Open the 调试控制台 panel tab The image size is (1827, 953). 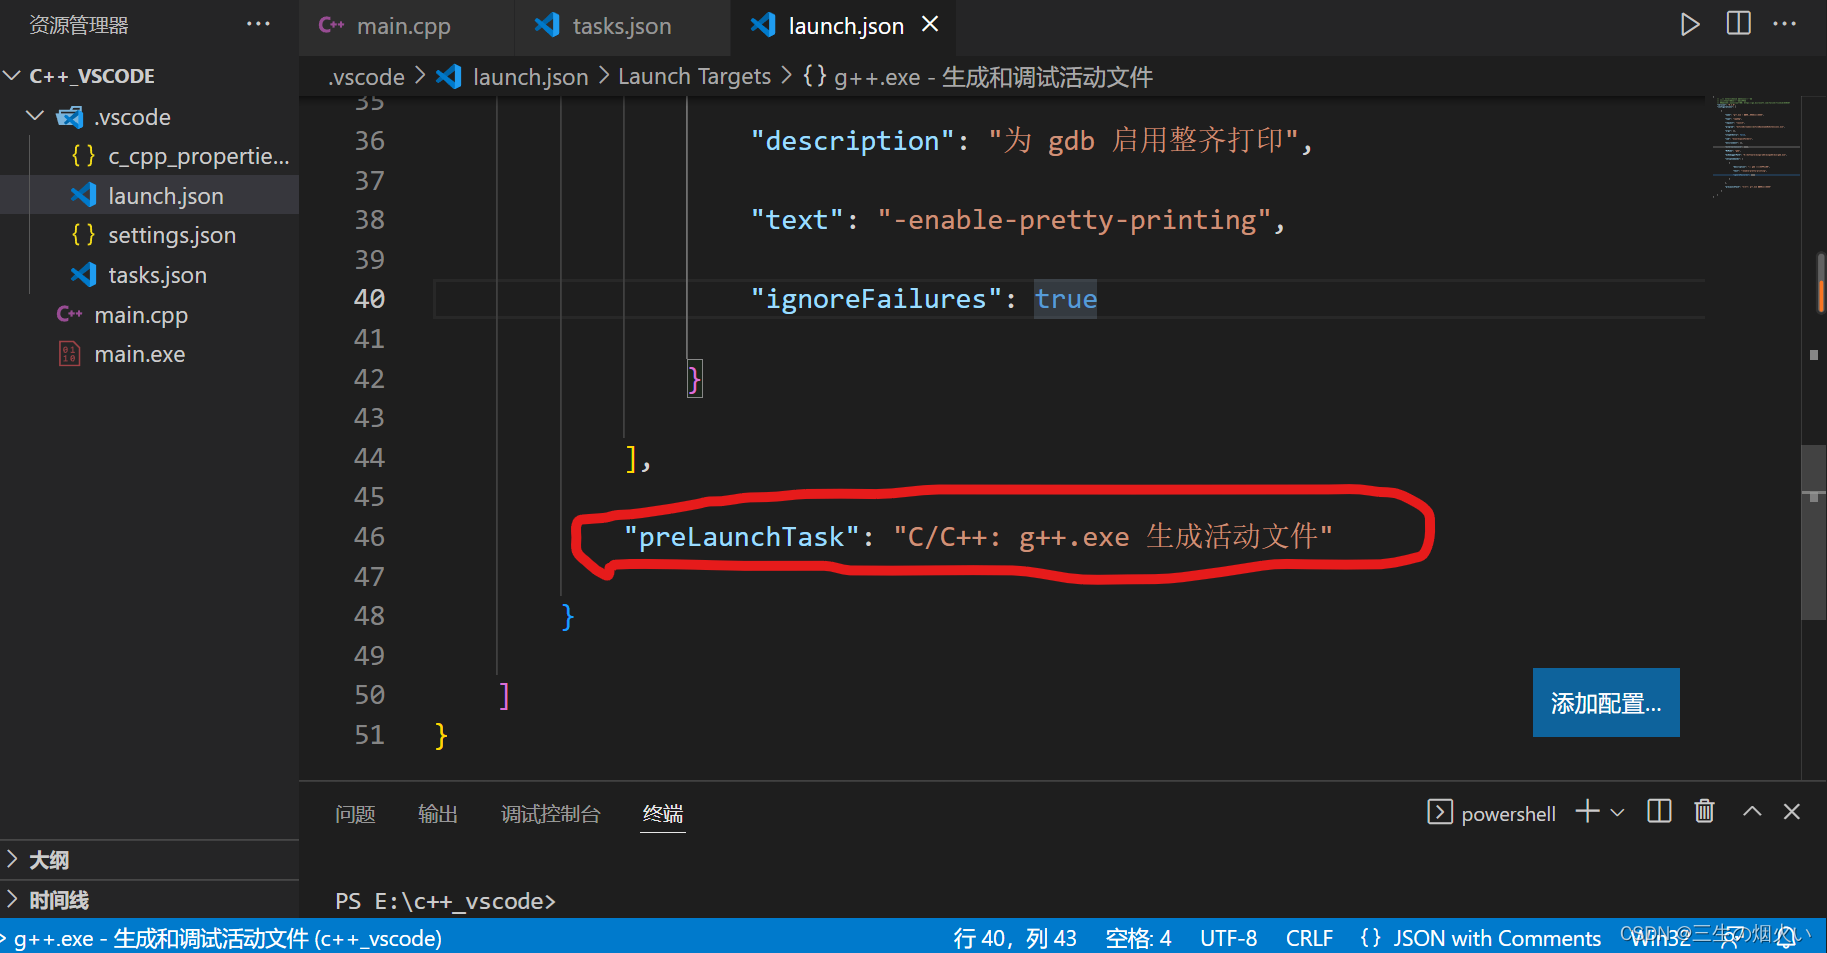pos(550,814)
